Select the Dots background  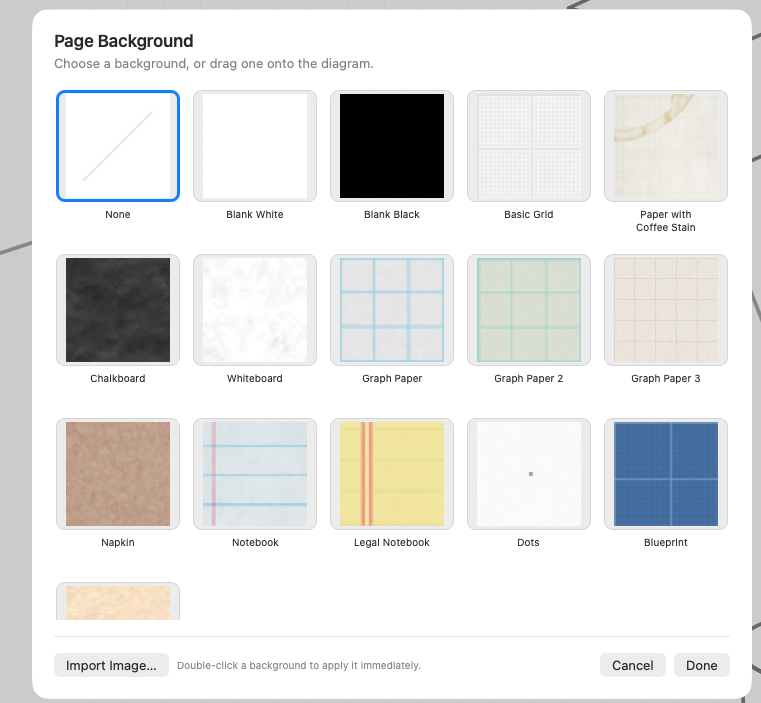click(x=529, y=474)
